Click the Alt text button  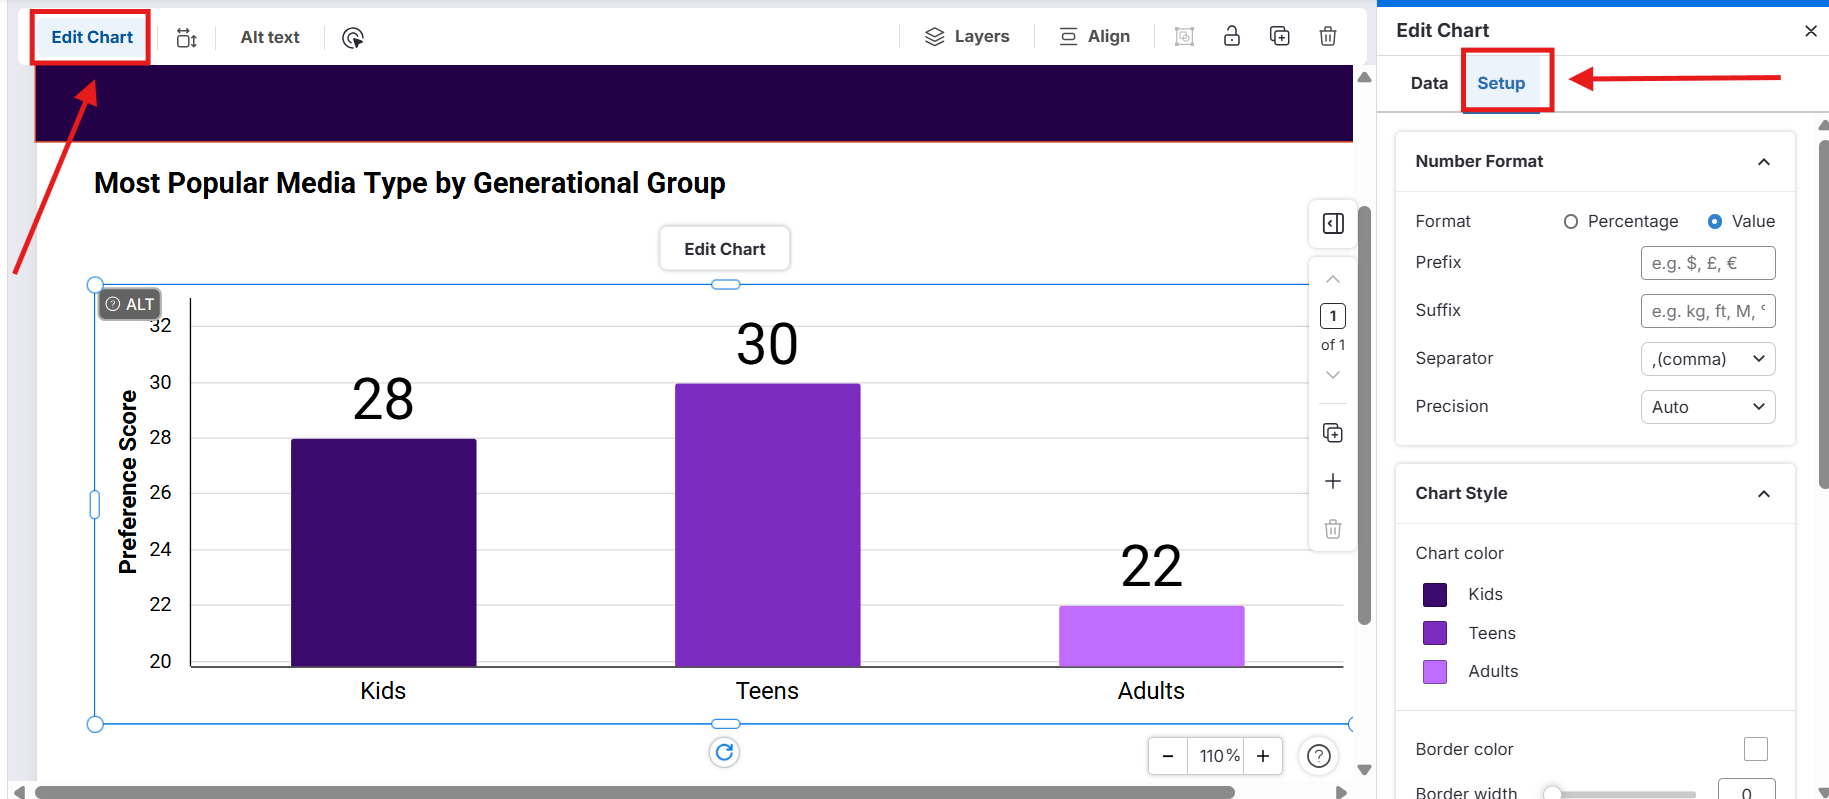pyautogui.click(x=270, y=37)
